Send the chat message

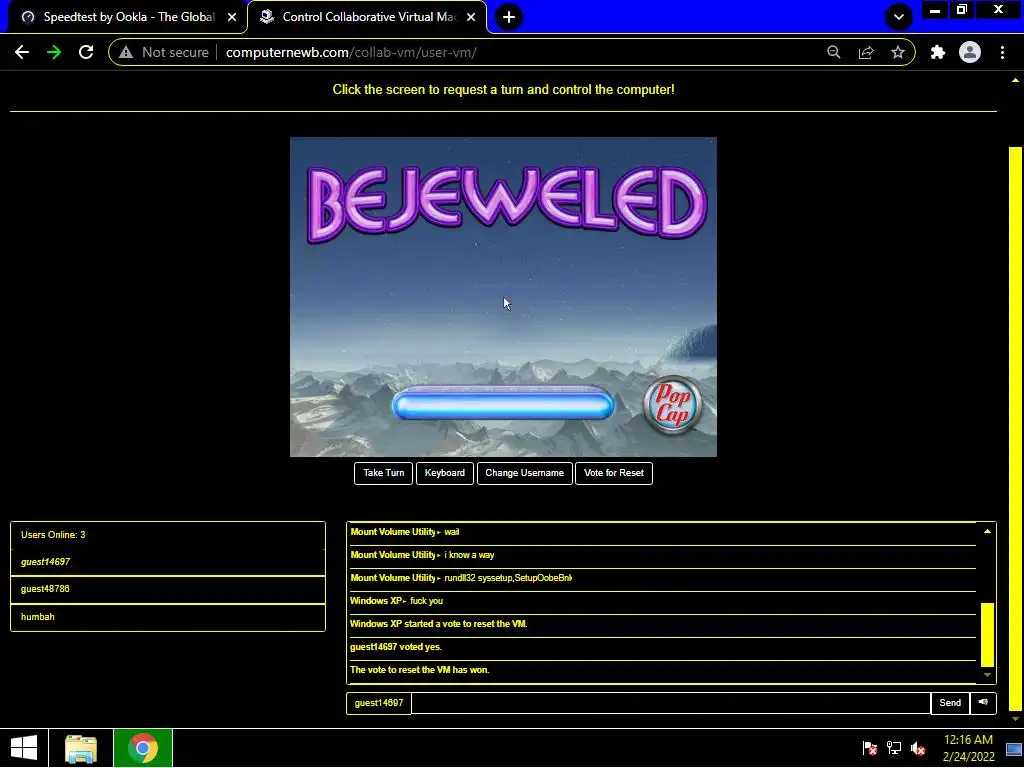(950, 703)
